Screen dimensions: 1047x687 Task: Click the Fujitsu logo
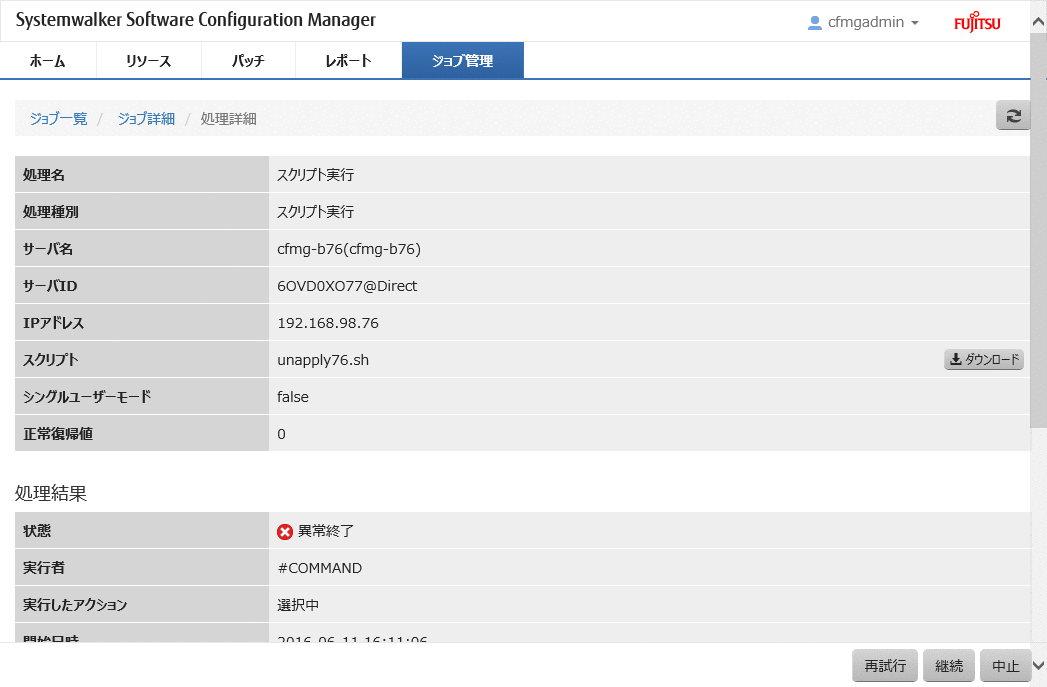(977, 22)
